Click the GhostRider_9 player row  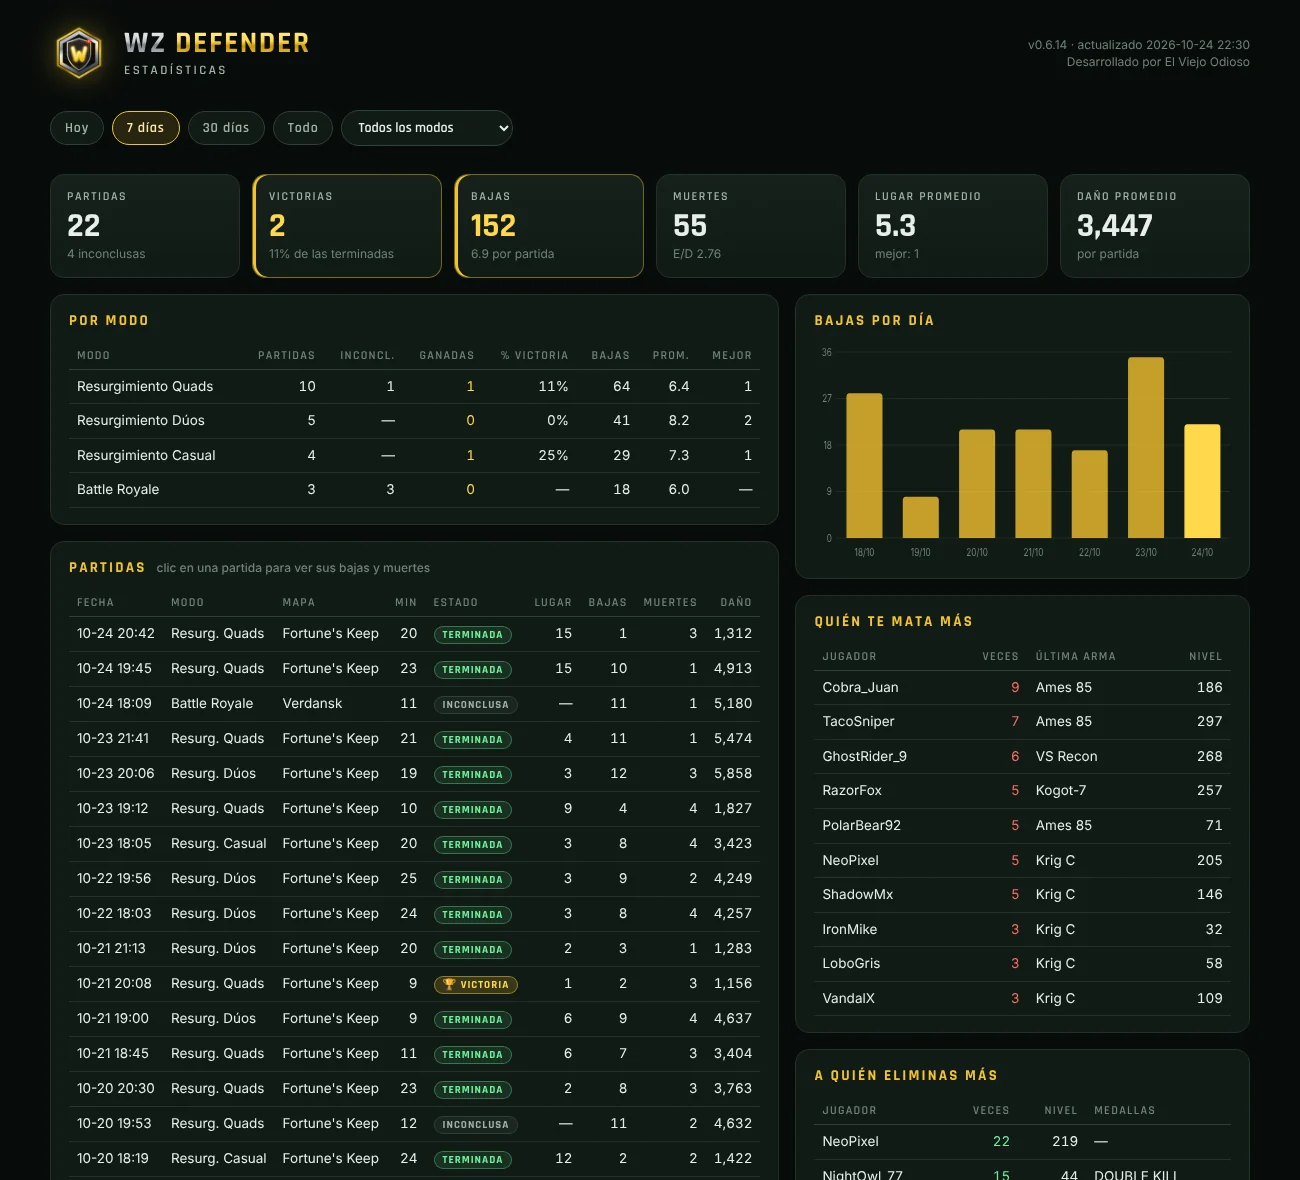pyautogui.click(x=1022, y=757)
